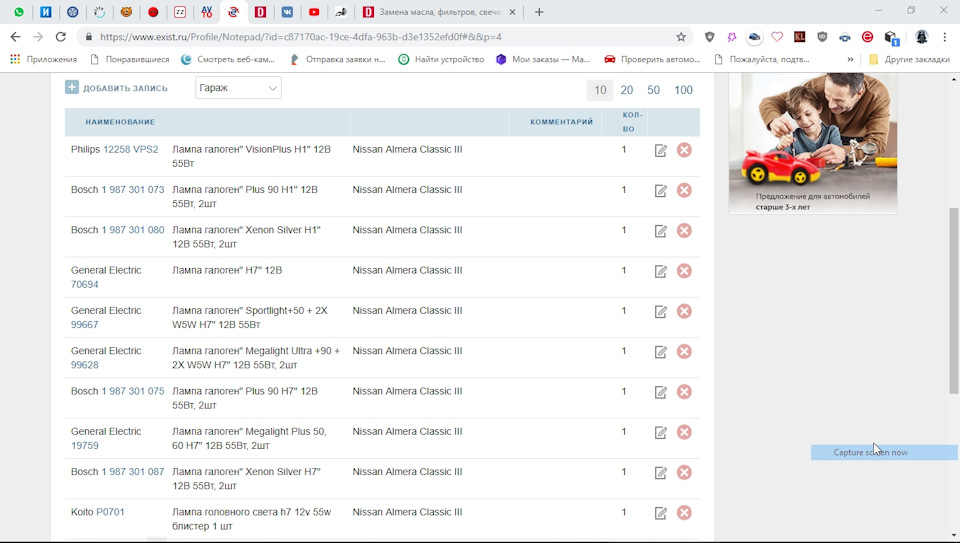Screen dimensions: 960x543
Task: Edit the Philips 12258 VPS2 entry
Action: point(660,151)
